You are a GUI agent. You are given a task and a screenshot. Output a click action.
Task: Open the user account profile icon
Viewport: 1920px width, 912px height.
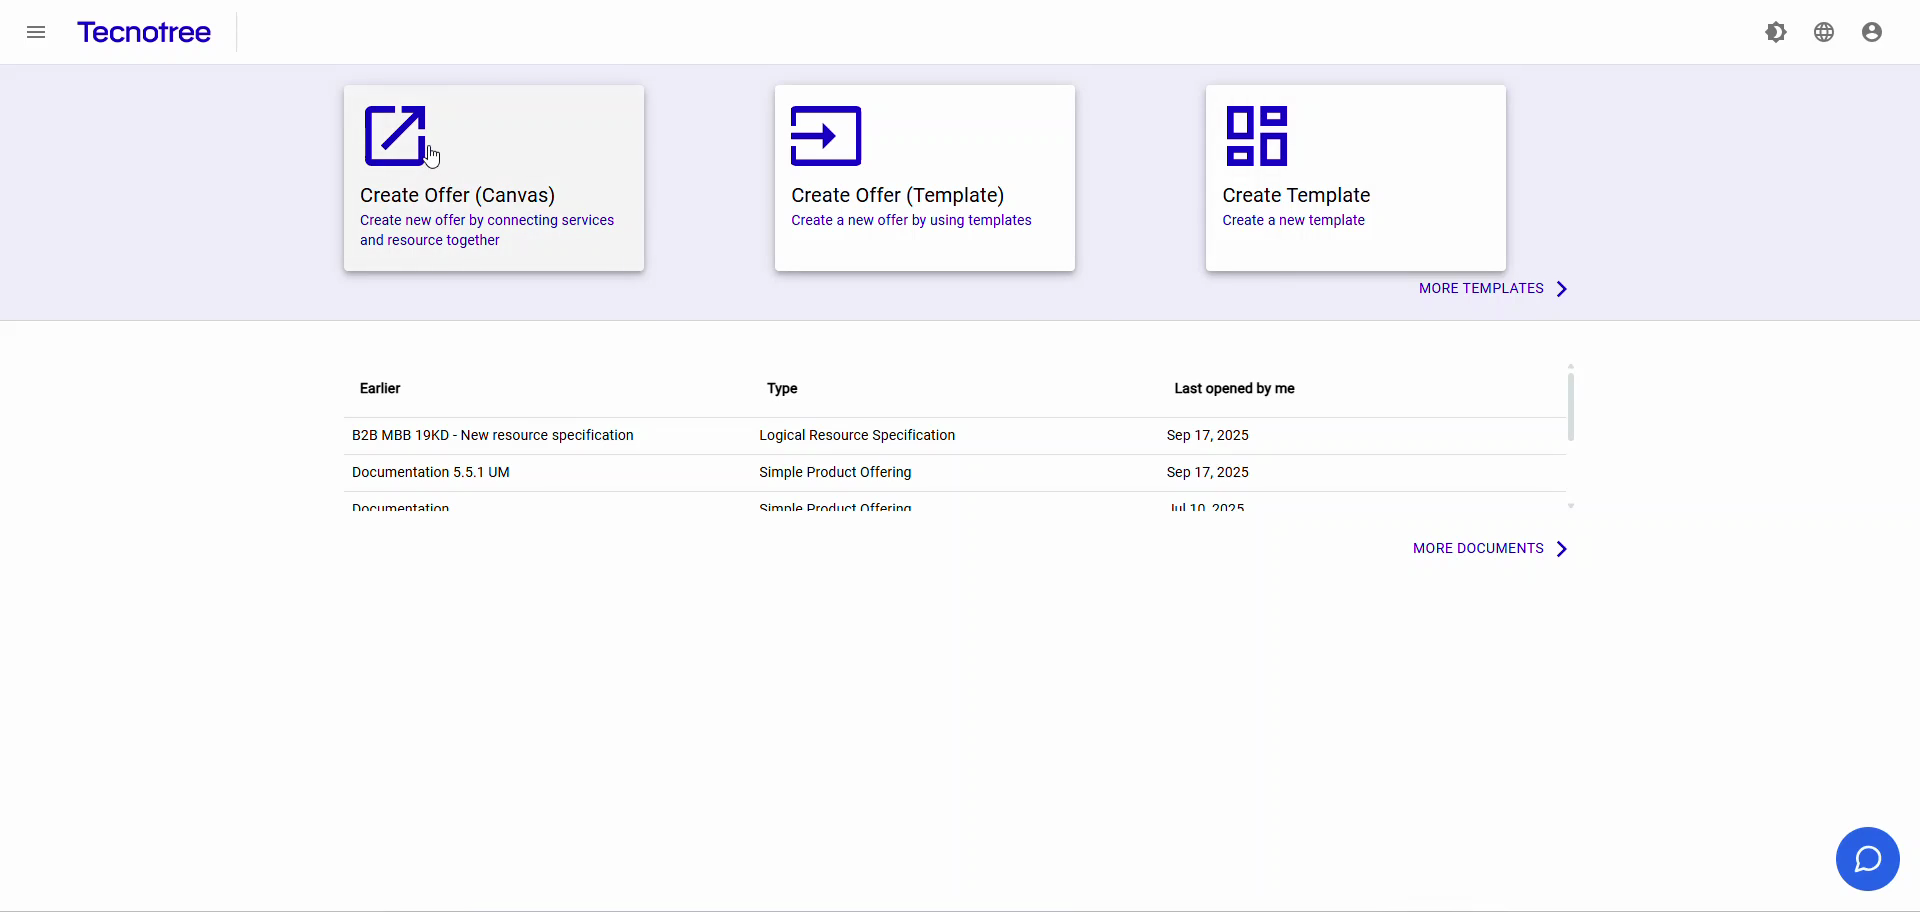pos(1872,31)
